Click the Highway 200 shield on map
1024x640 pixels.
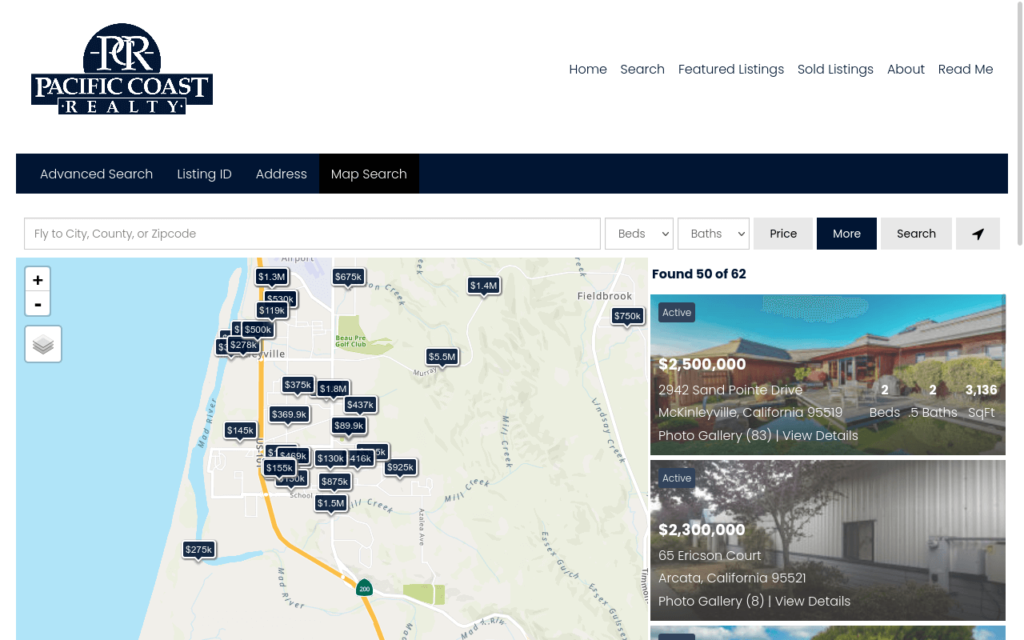364,588
